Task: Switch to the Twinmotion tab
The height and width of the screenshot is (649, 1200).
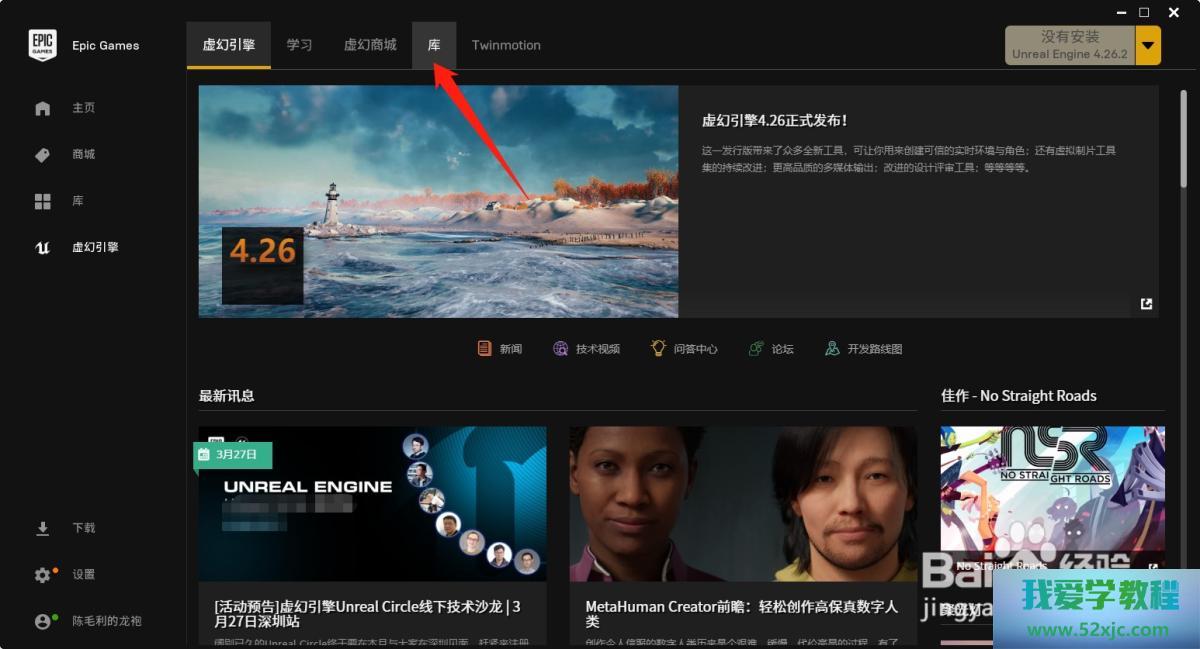Action: [506, 45]
